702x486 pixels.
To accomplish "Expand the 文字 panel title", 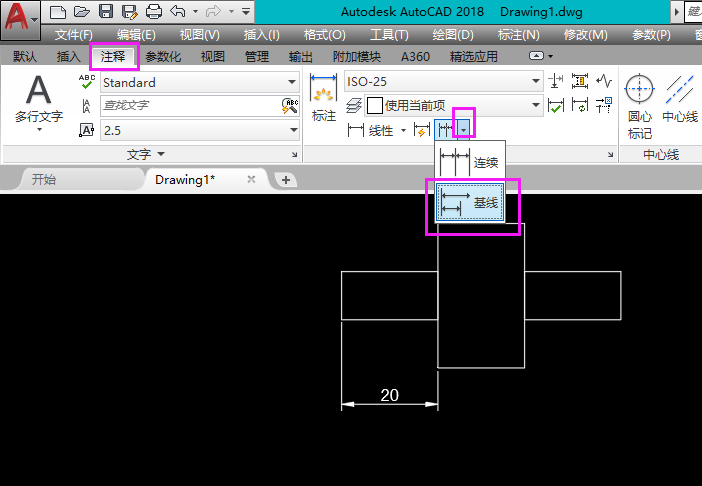I will click(x=146, y=154).
